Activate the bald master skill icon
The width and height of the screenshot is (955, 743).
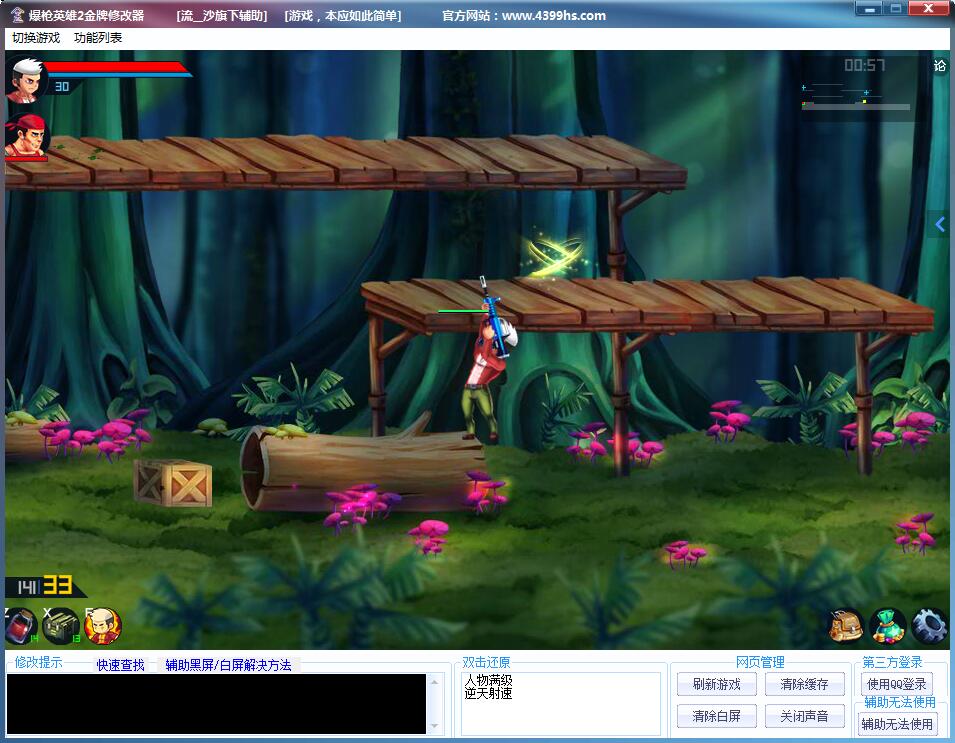(x=102, y=625)
